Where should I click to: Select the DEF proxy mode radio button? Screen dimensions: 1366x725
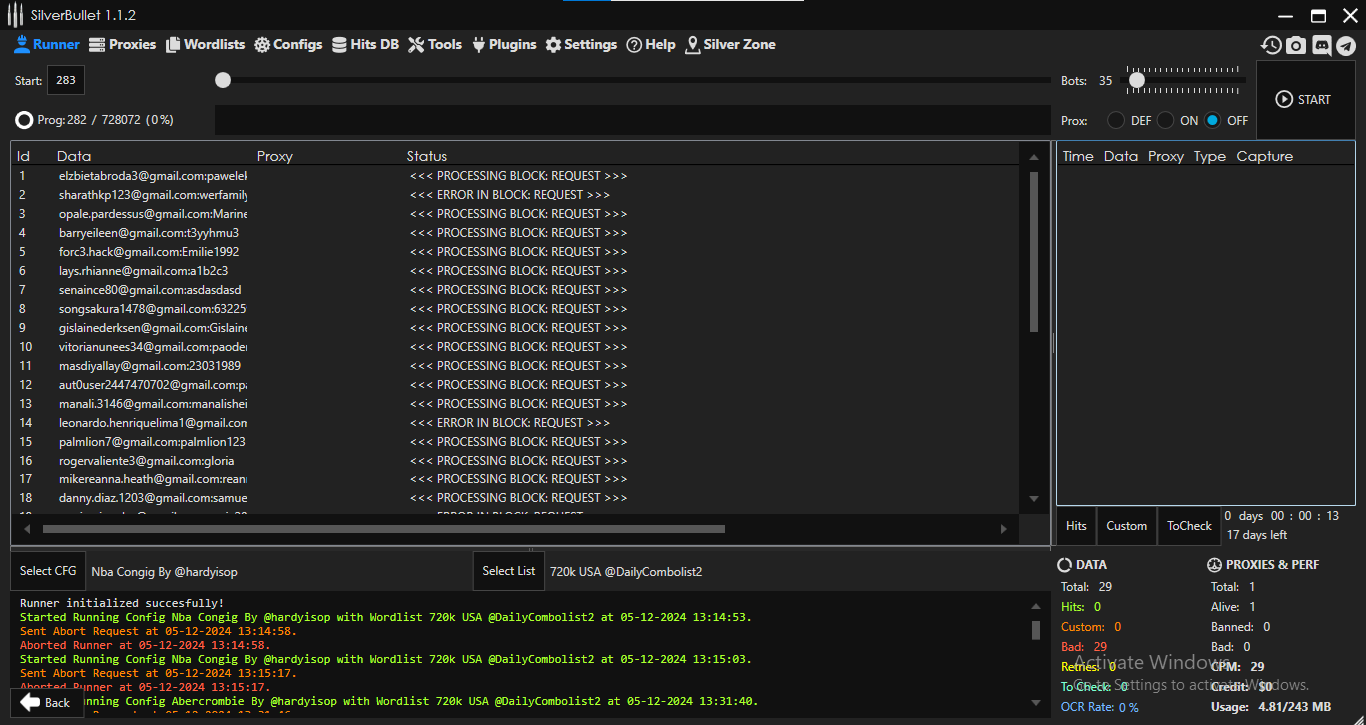pos(1116,120)
